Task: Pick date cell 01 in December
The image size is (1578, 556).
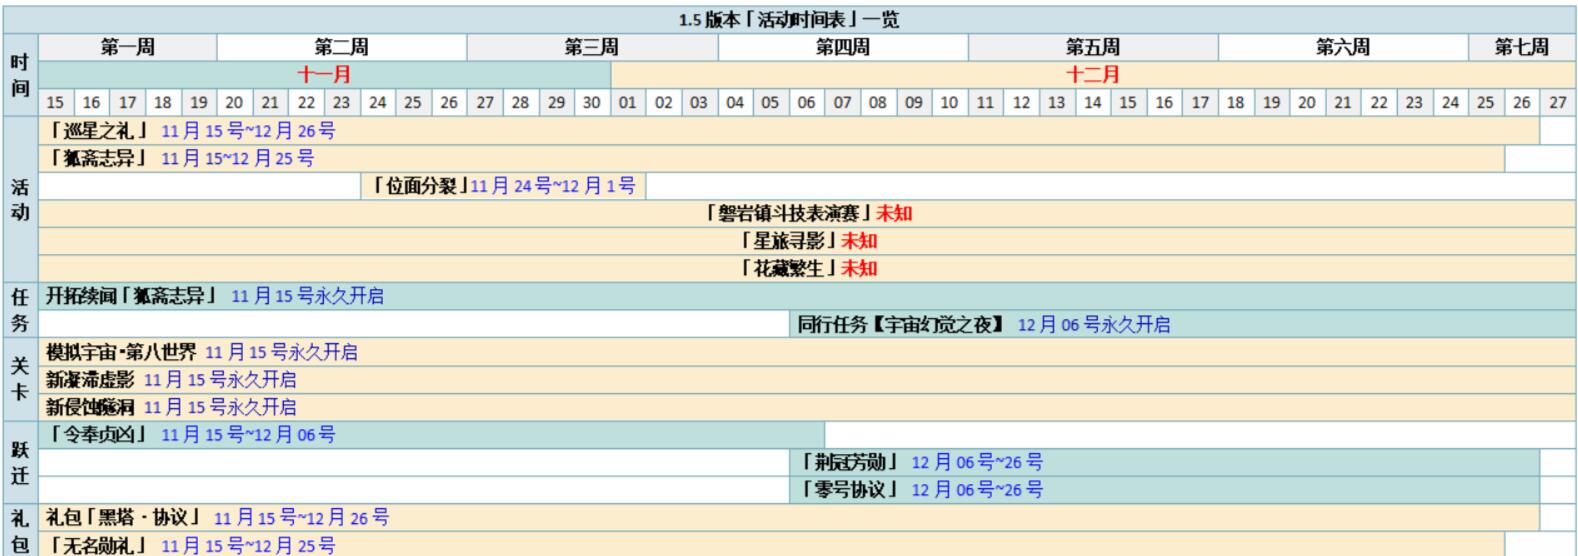Action: tap(628, 102)
